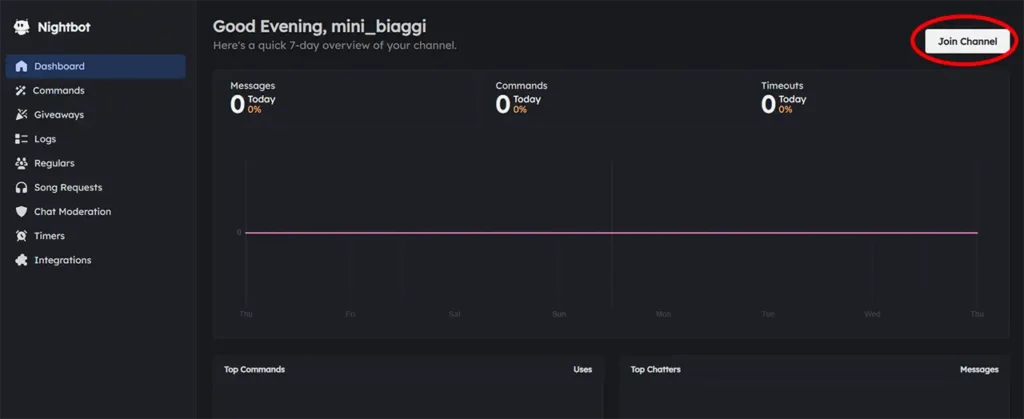Click the Top Chatters heading
This screenshot has width=1024, height=419.
656,369
